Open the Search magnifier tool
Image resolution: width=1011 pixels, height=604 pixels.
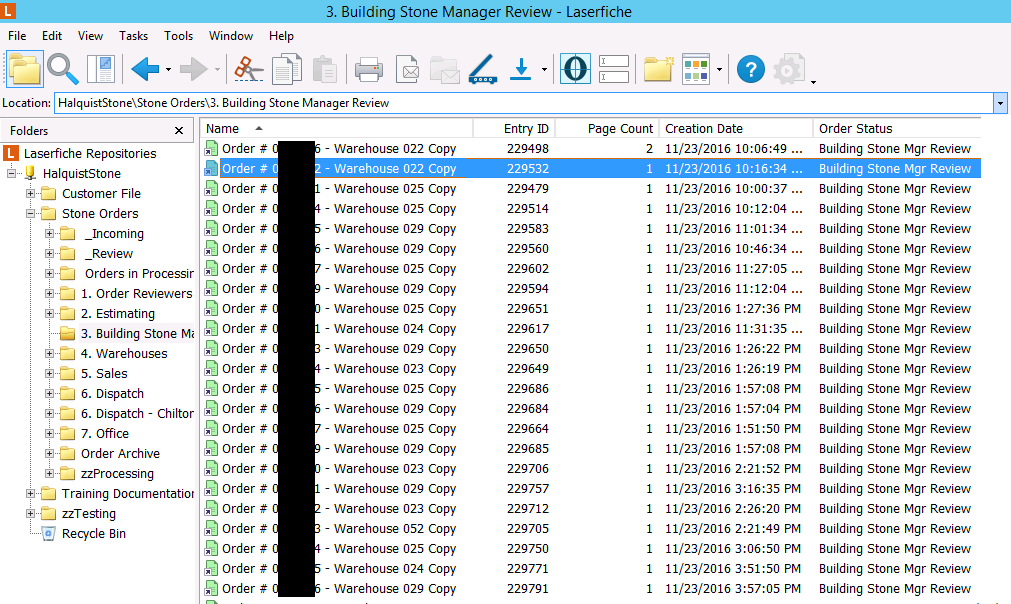[x=63, y=69]
